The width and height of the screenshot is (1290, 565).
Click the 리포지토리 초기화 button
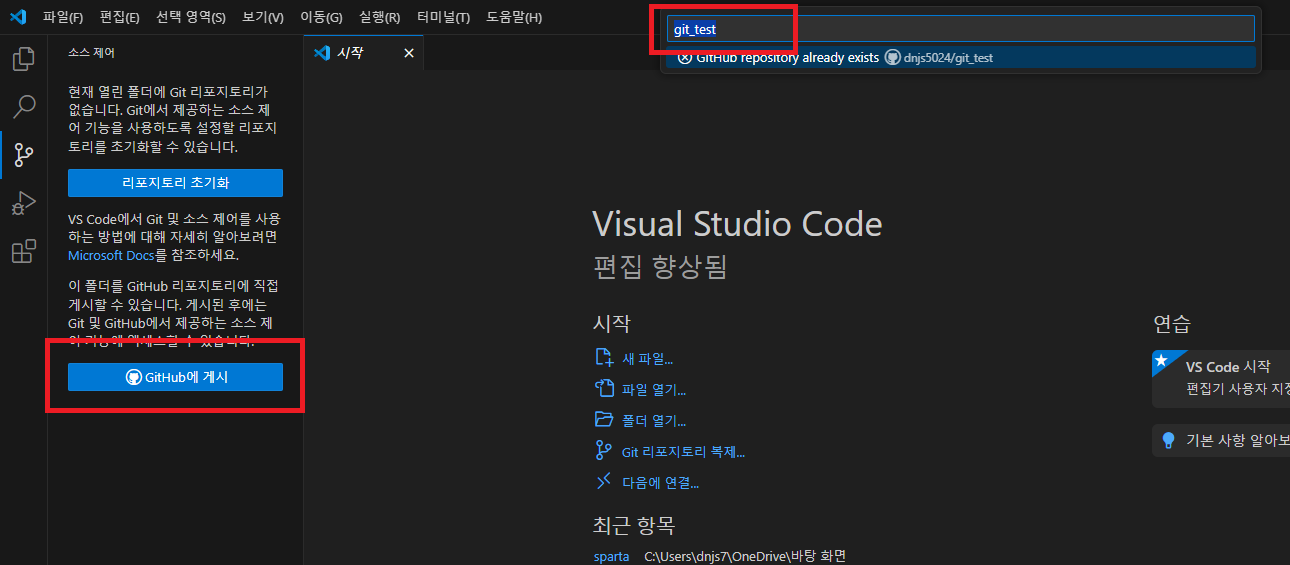175,183
